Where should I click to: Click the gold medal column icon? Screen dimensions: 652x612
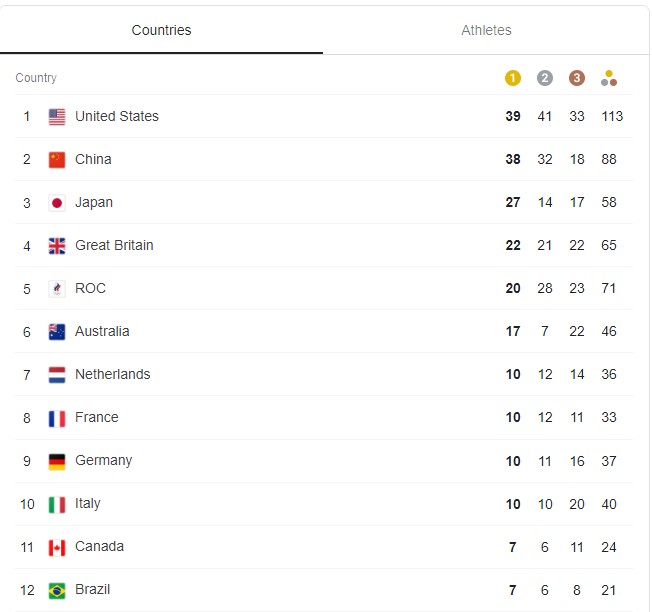(x=513, y=78)
